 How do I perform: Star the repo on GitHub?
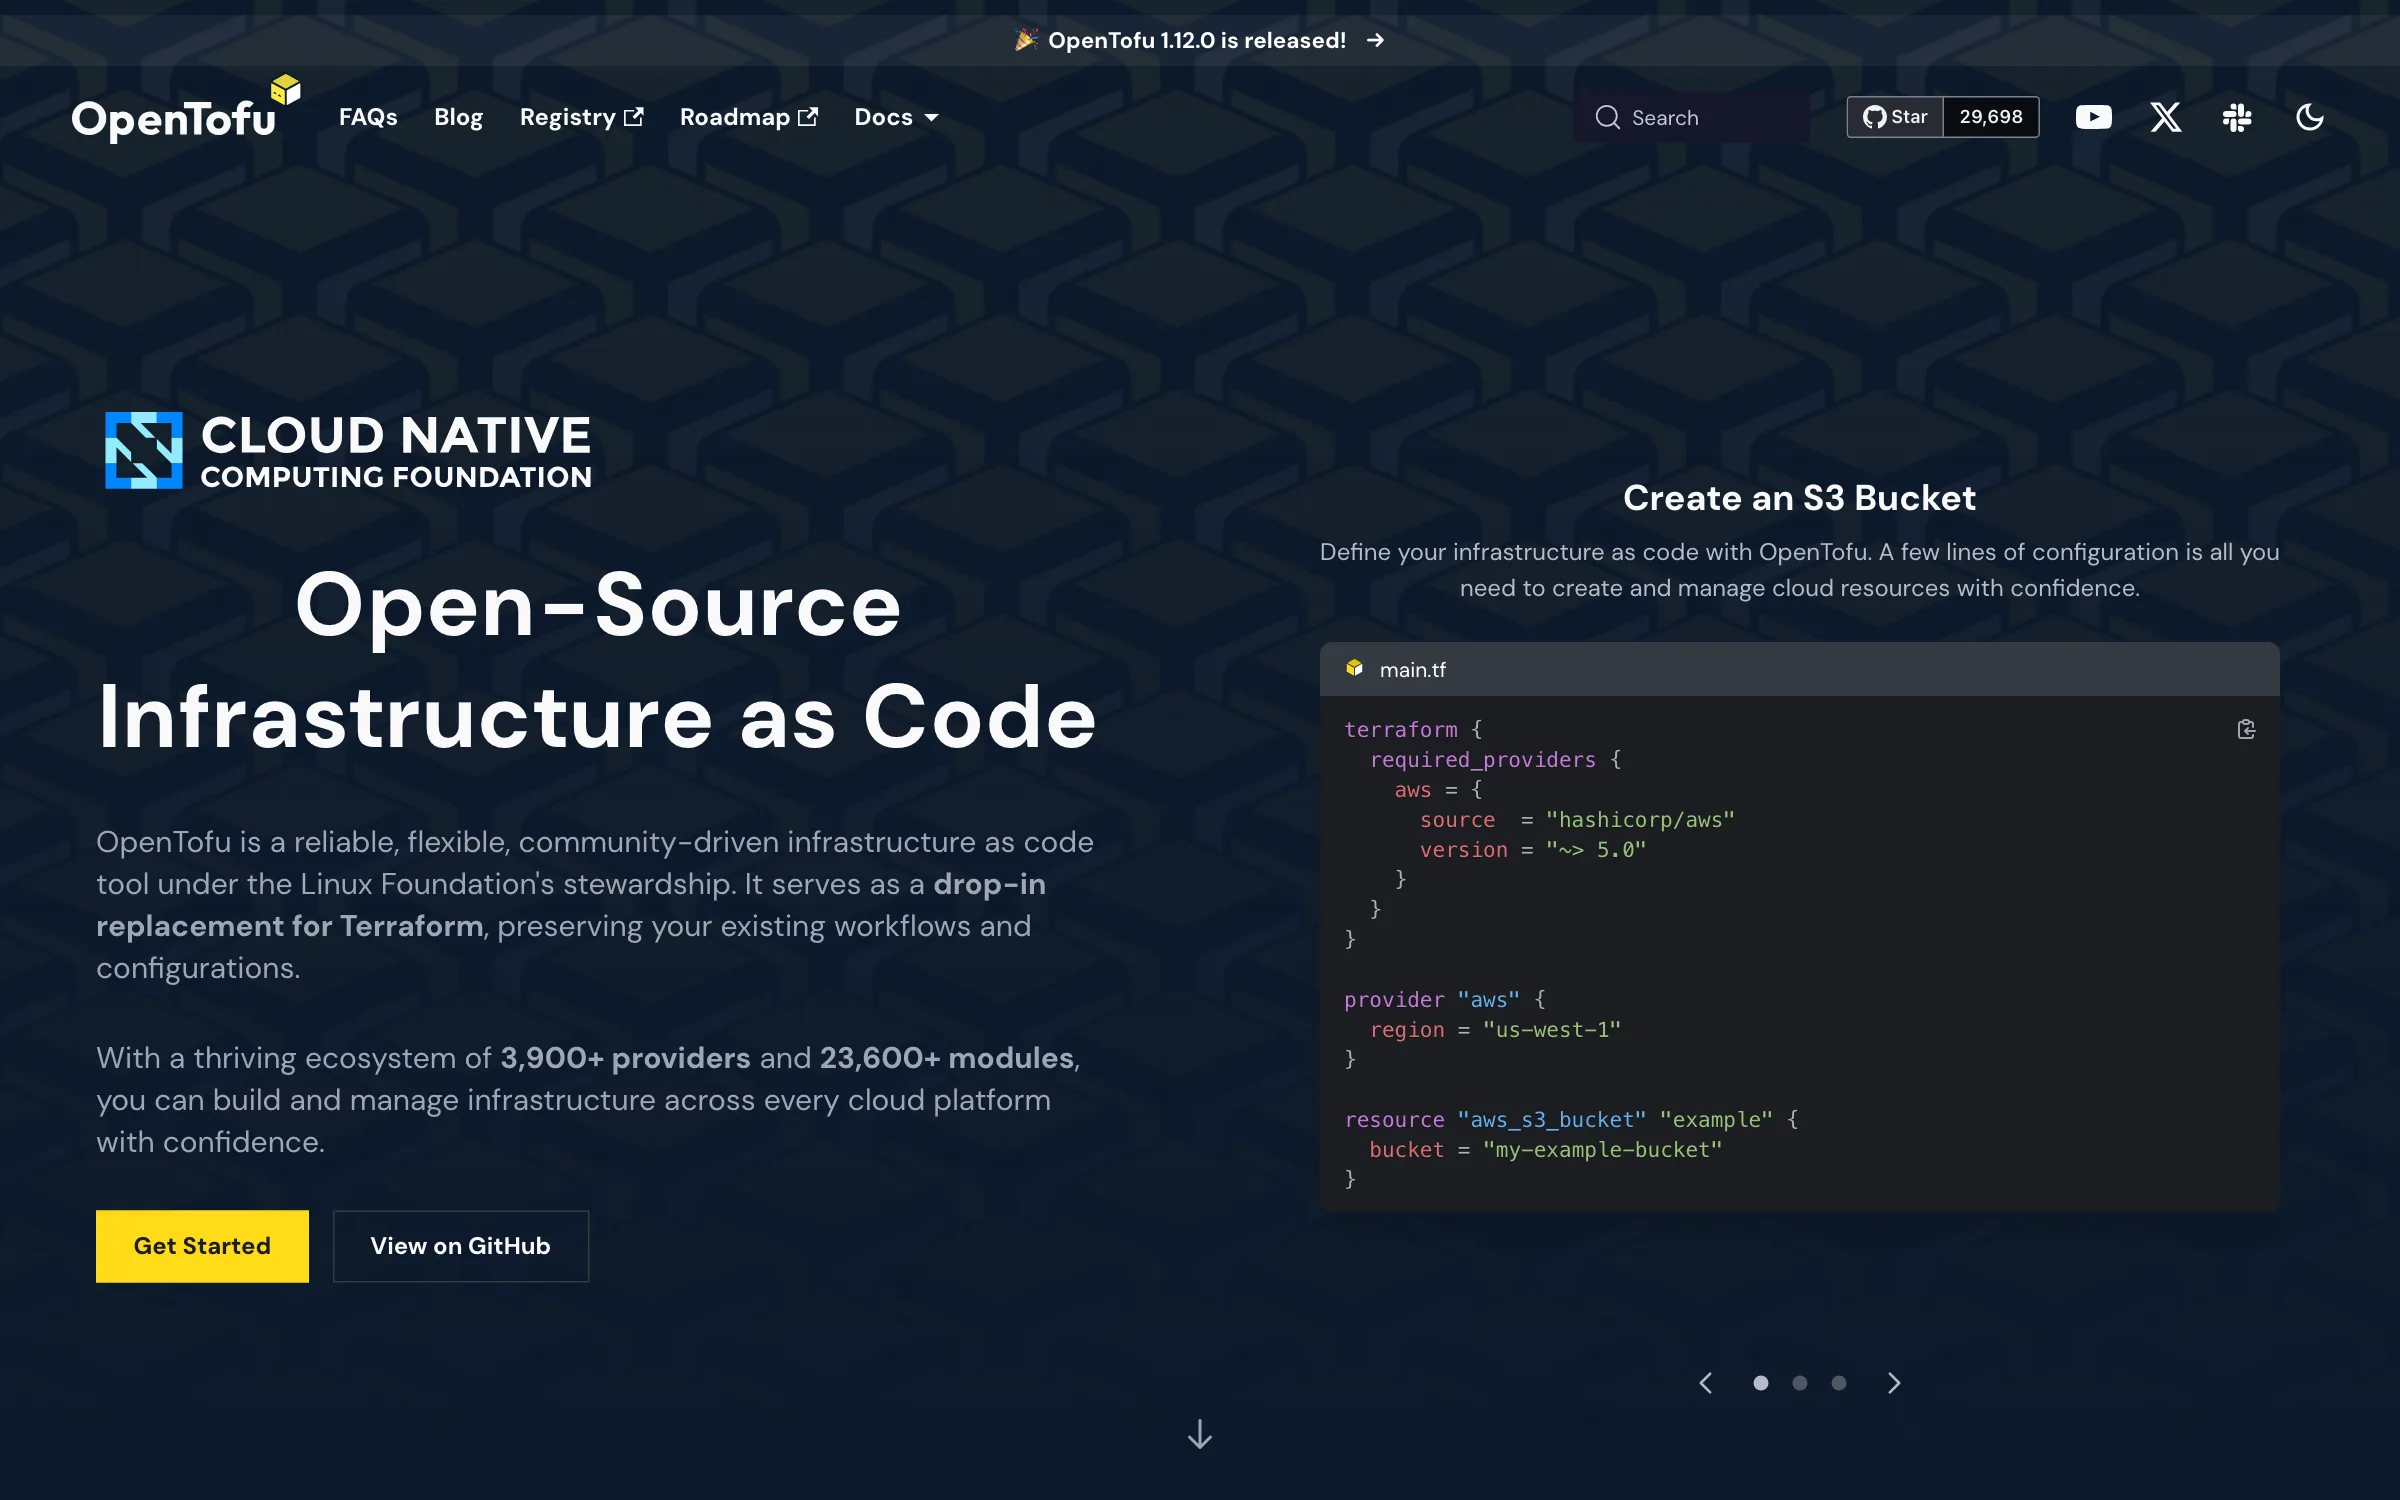[1895, 117]
